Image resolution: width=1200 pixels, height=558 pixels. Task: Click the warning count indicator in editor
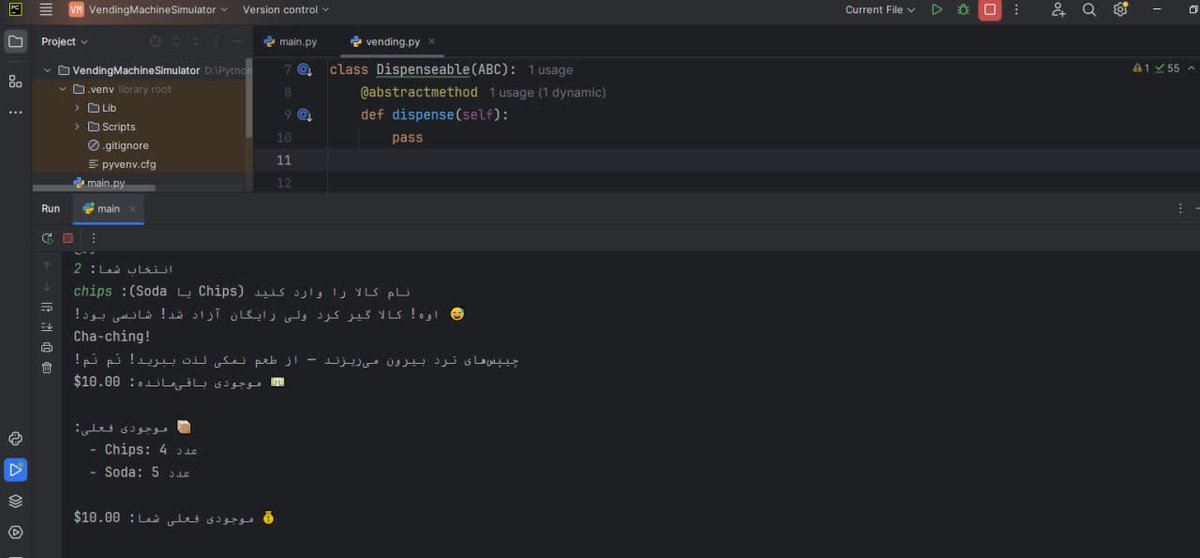1141,68
